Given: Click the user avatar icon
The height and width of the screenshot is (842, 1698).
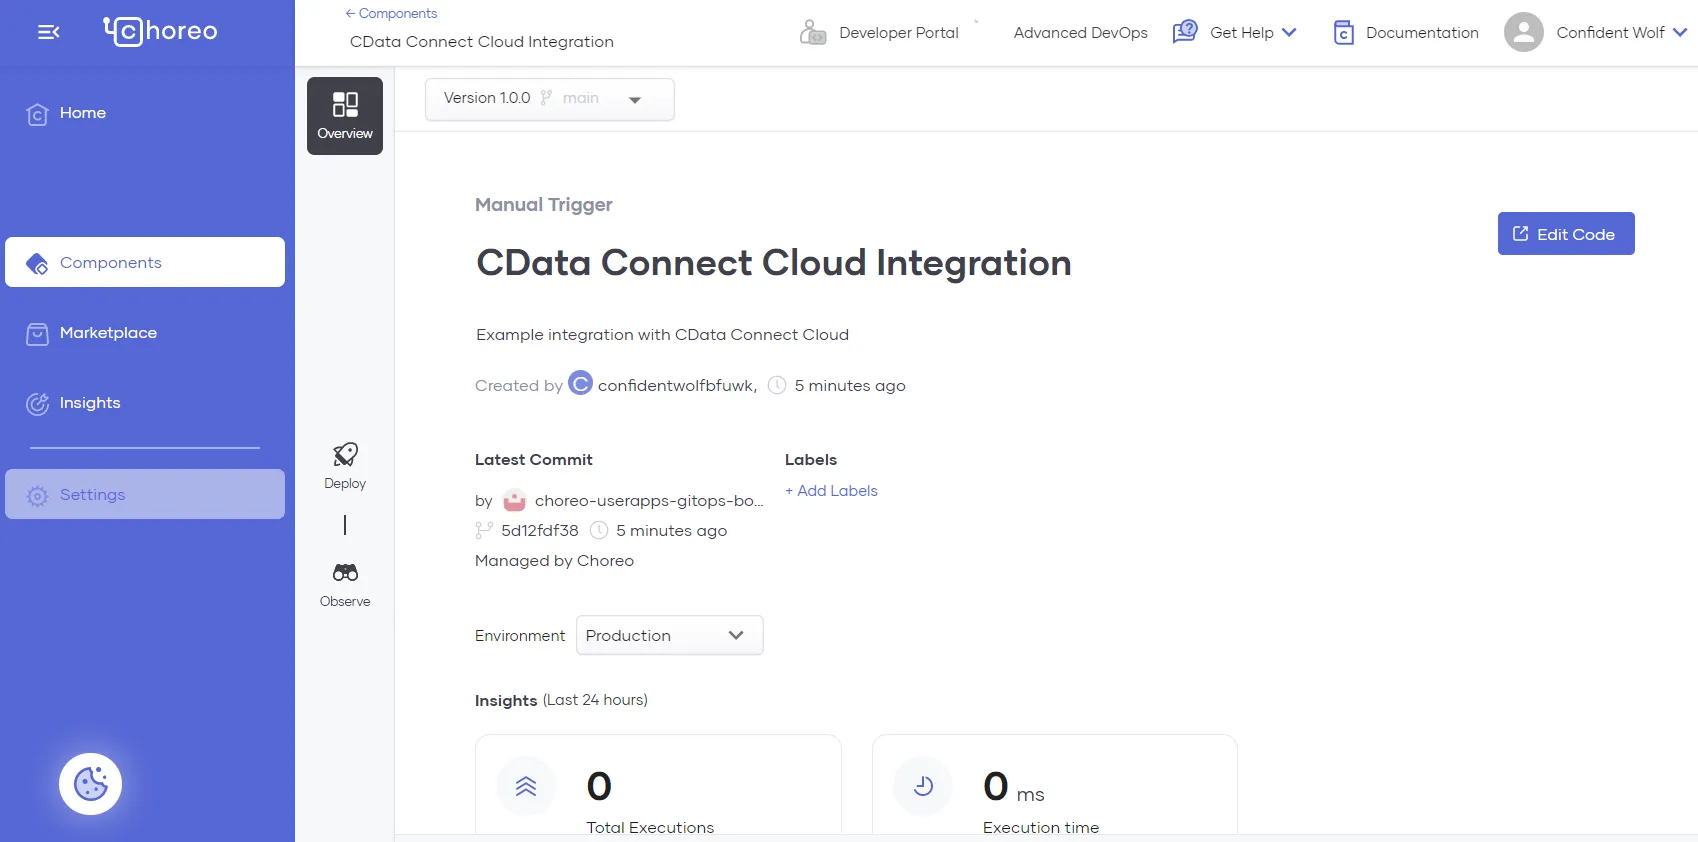Looking at the screenshot, I should click(1523, 32).
